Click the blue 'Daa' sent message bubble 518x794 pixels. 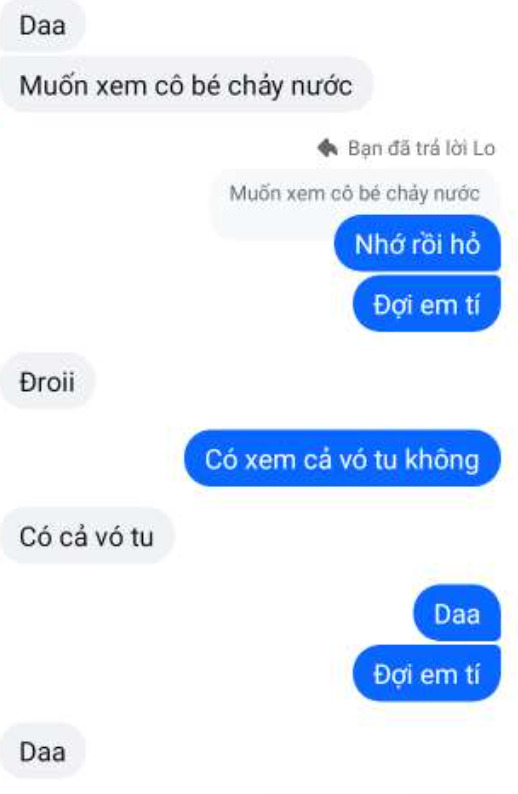point(457,613)
